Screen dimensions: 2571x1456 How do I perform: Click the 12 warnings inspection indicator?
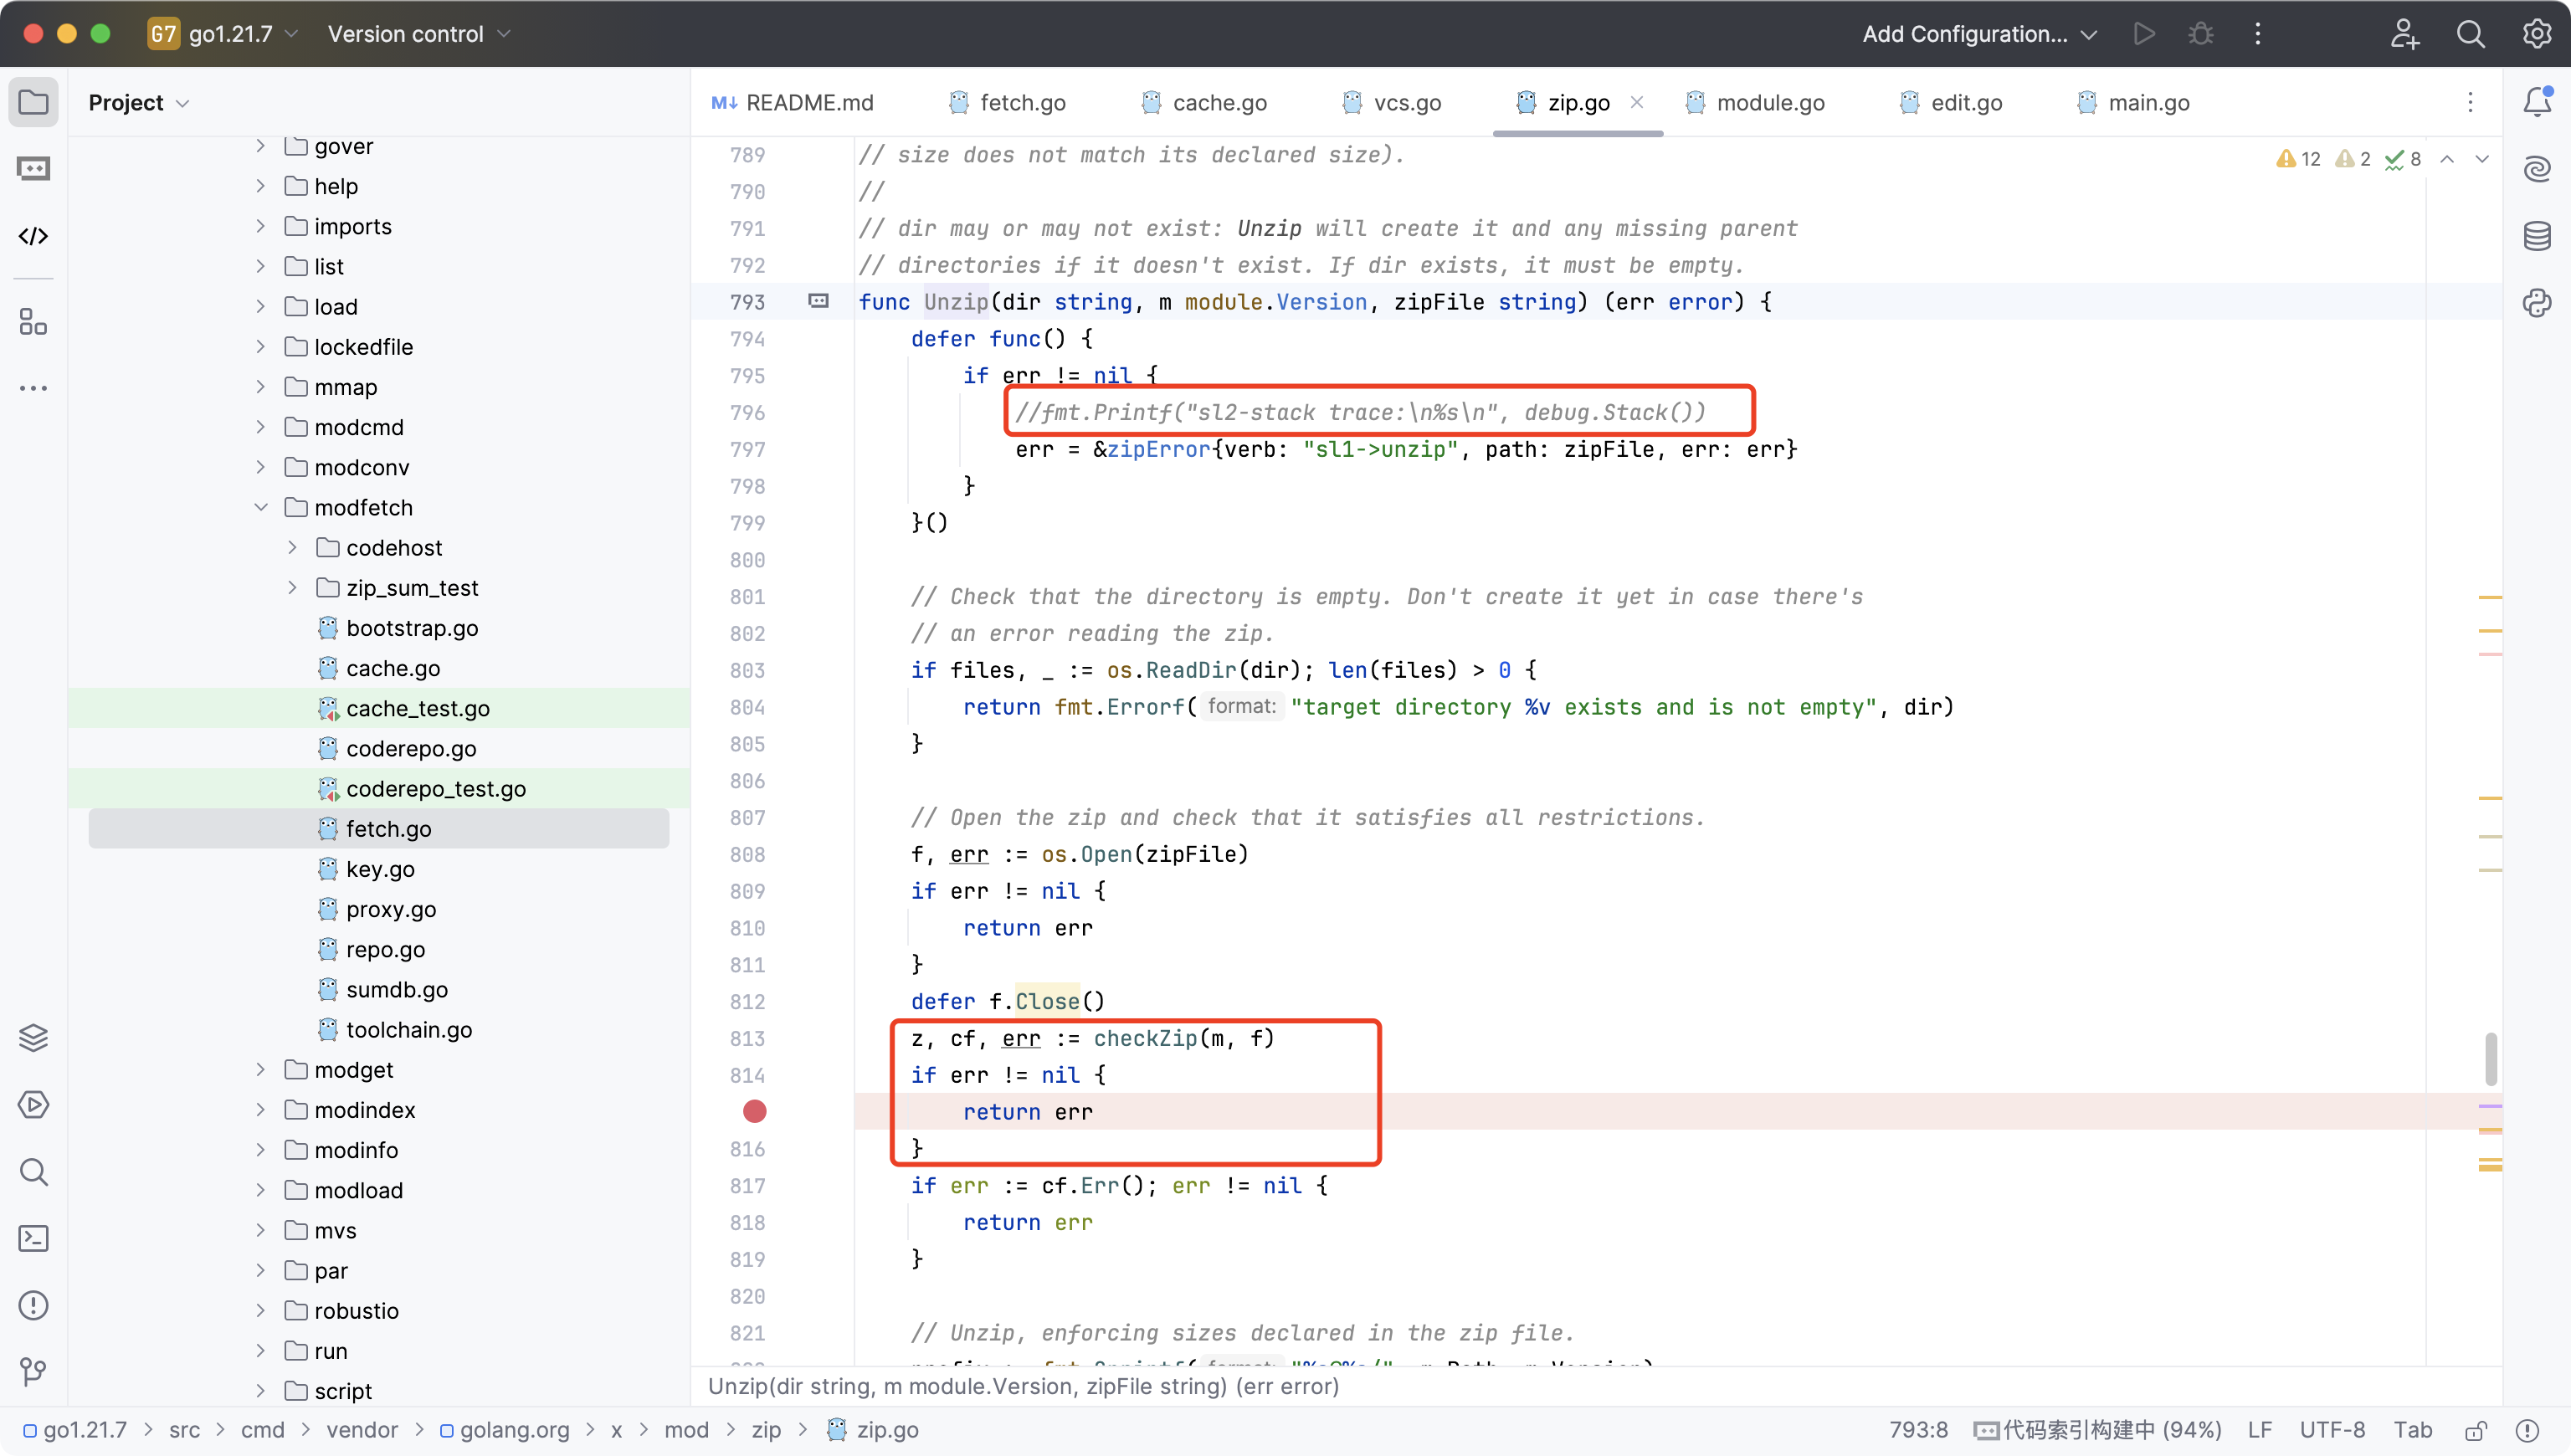click(2298, 159)
